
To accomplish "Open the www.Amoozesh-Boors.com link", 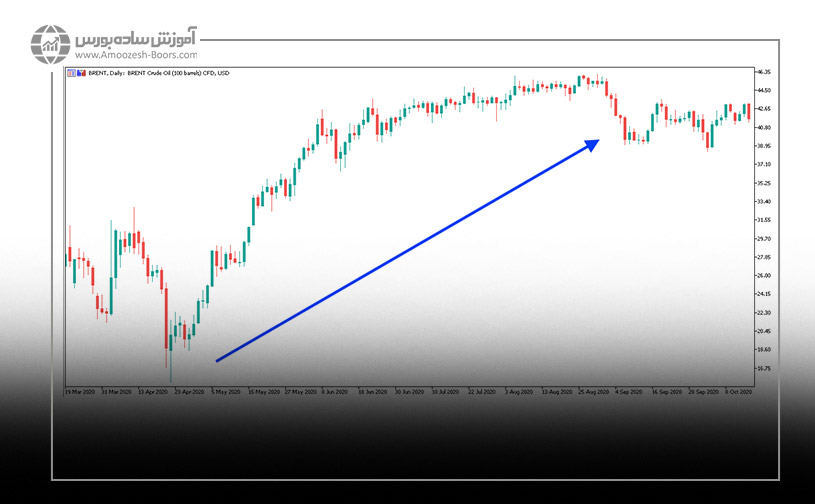I will coord(135,58).
